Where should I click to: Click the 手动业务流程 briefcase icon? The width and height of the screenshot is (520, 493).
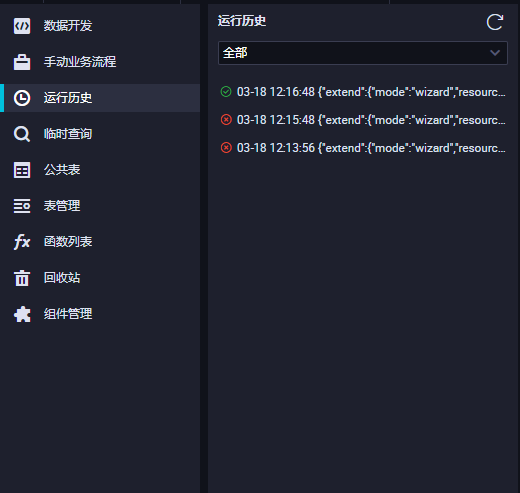click(x=22, y=62)
